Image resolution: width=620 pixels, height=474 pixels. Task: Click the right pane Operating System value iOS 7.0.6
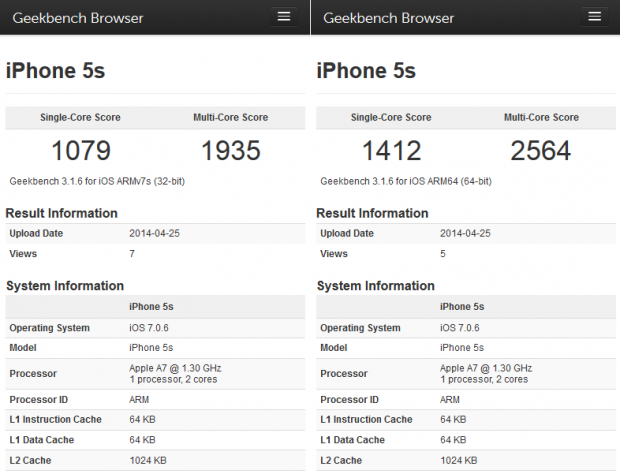click(x=459, y=328)
